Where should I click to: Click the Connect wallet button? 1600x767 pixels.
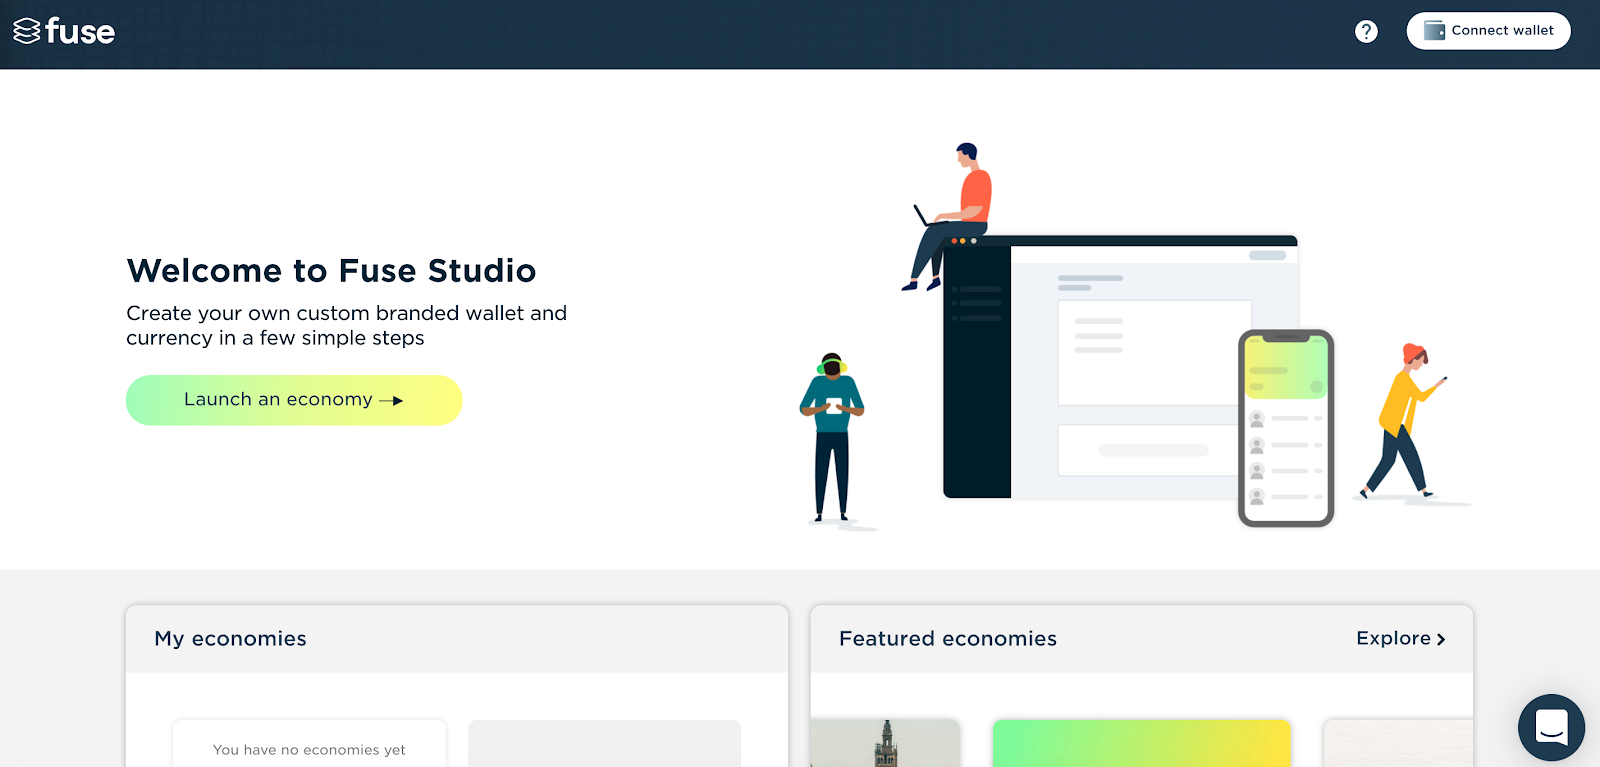[1488, 31]
